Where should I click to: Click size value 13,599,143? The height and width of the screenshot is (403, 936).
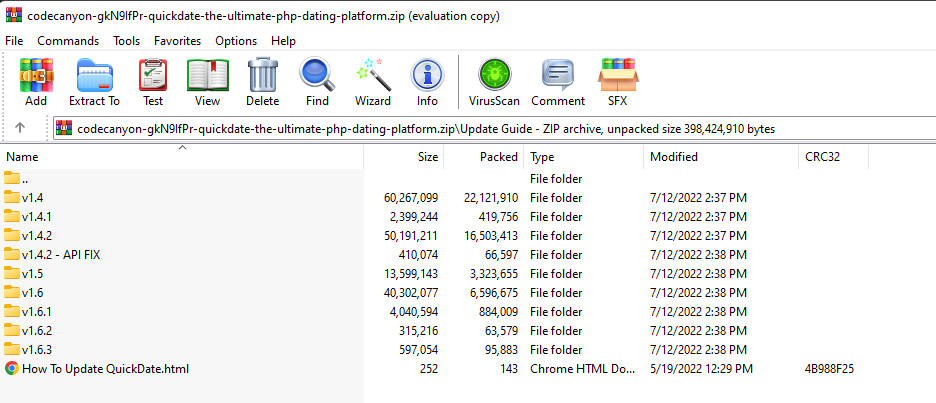coord(411,273)
